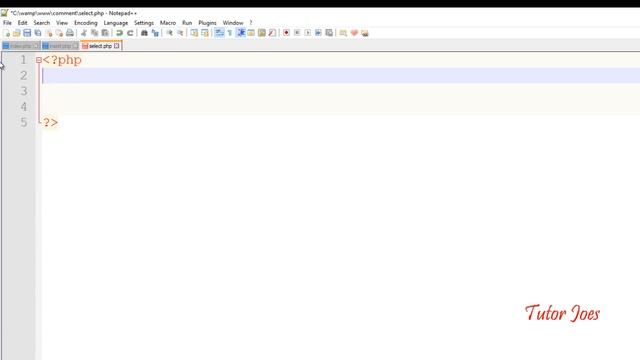Click the Zoom Out toolbar icon

click(x=180, y=33)
